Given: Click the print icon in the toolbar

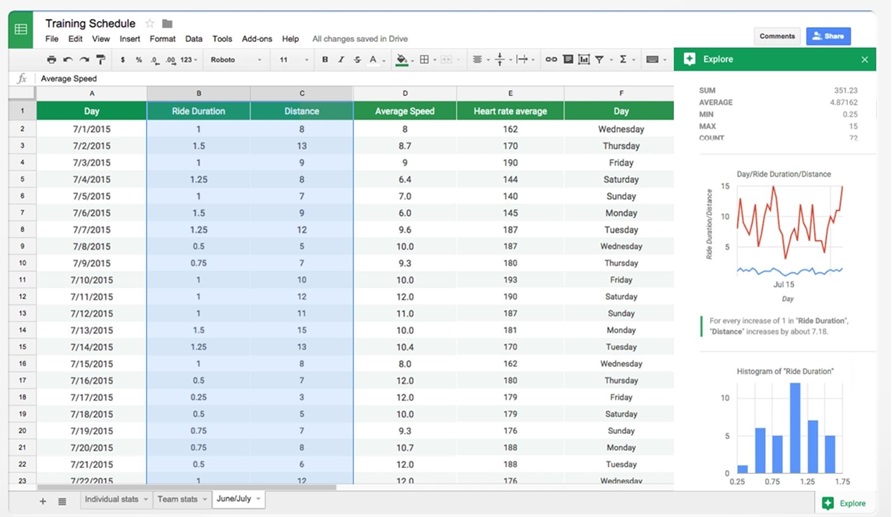Looking at the screenshot, I should pyautogui.click(x=52, y=60).
